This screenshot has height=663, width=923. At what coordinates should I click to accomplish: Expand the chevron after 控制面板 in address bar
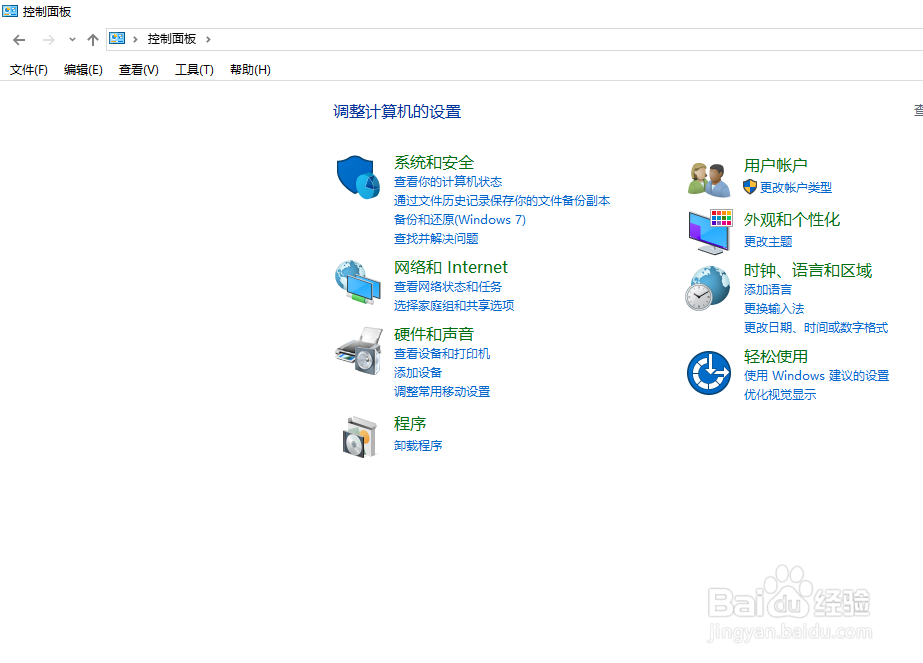pos(208,39)
